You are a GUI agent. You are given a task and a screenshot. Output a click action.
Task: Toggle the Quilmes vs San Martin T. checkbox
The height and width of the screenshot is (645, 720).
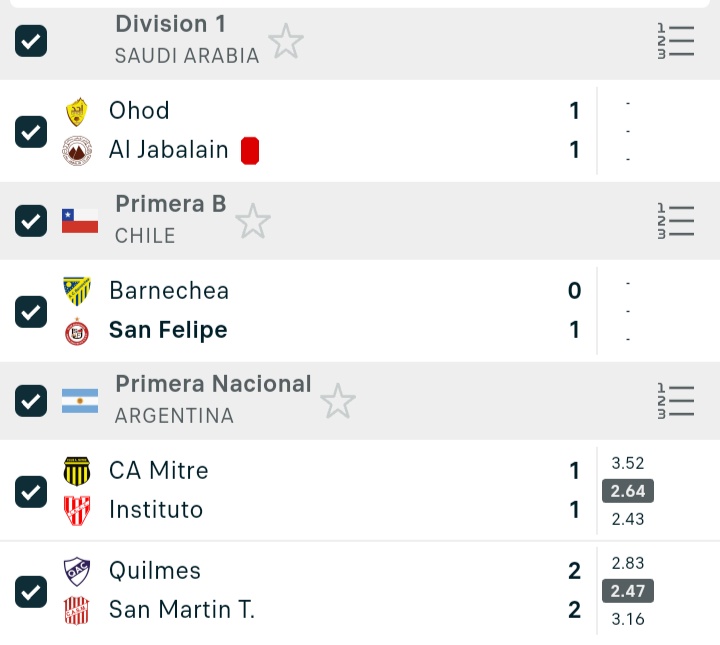31,591
